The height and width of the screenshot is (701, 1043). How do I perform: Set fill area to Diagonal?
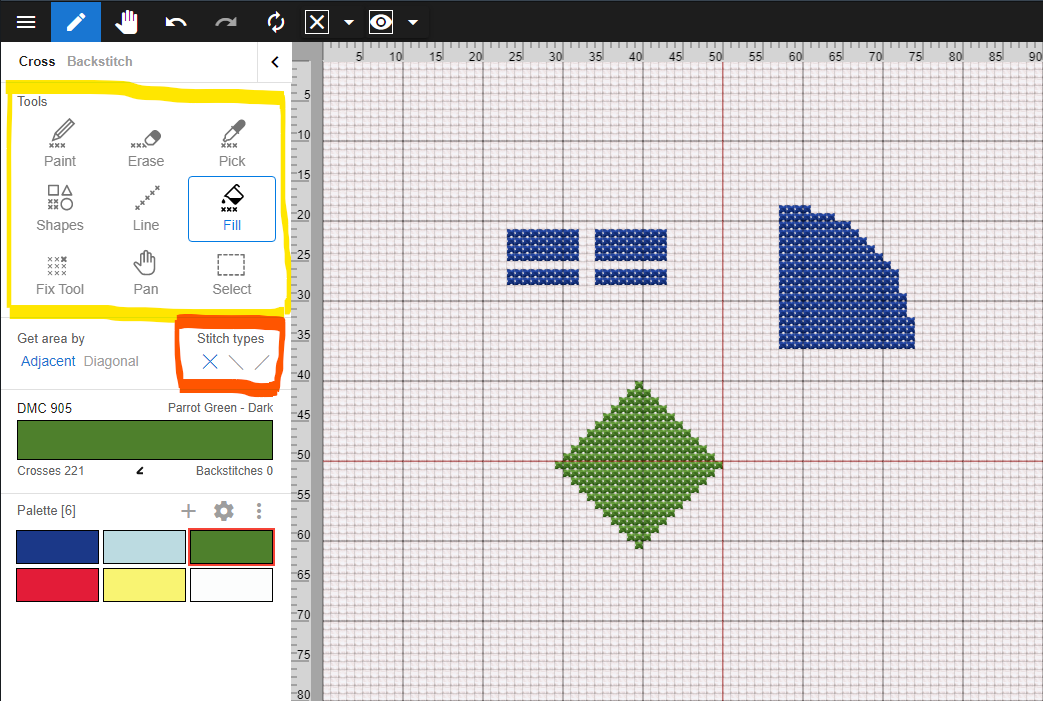111,361
